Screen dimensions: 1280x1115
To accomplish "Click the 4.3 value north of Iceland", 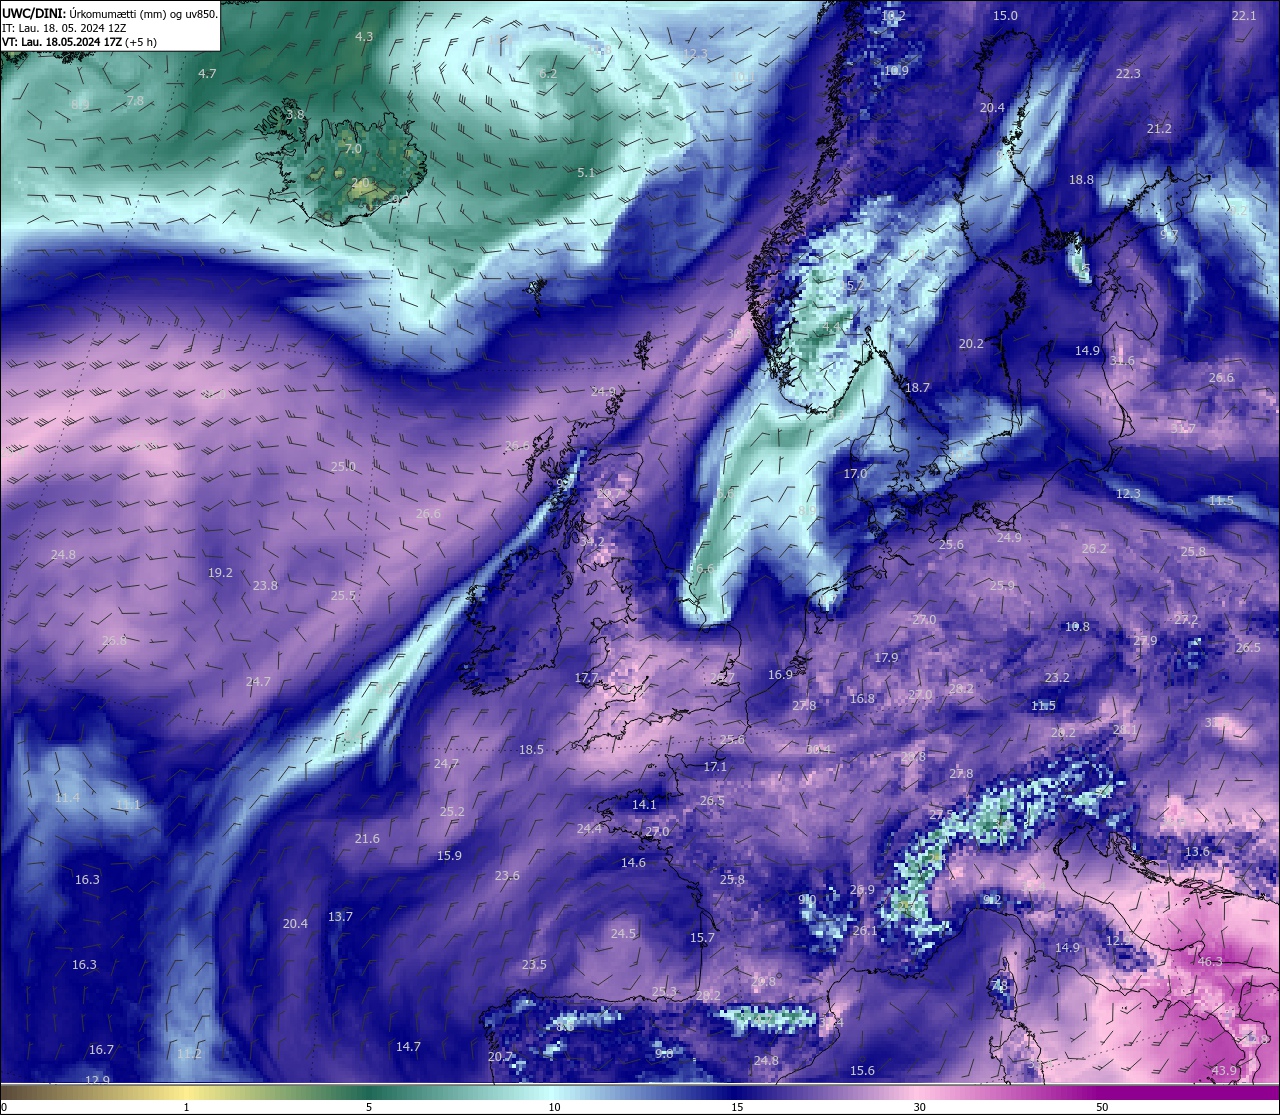I will point(364,36).
